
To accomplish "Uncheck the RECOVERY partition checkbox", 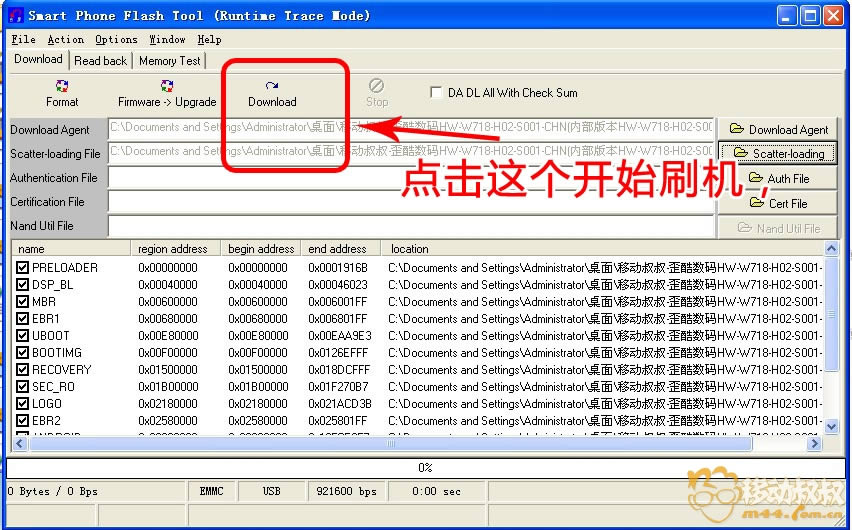I will coord(23,370).
